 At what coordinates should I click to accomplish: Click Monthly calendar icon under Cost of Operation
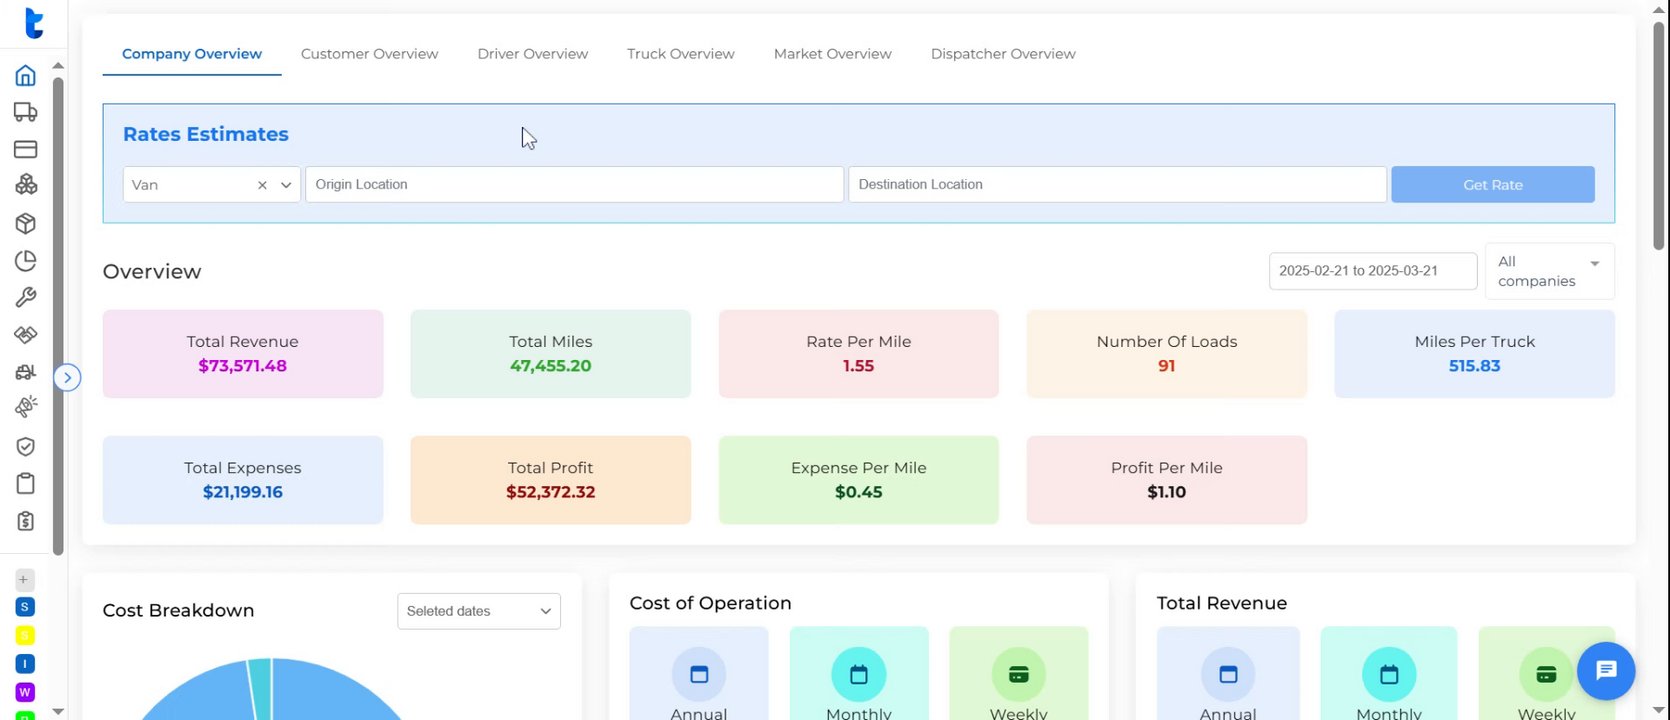coord(859,674)
